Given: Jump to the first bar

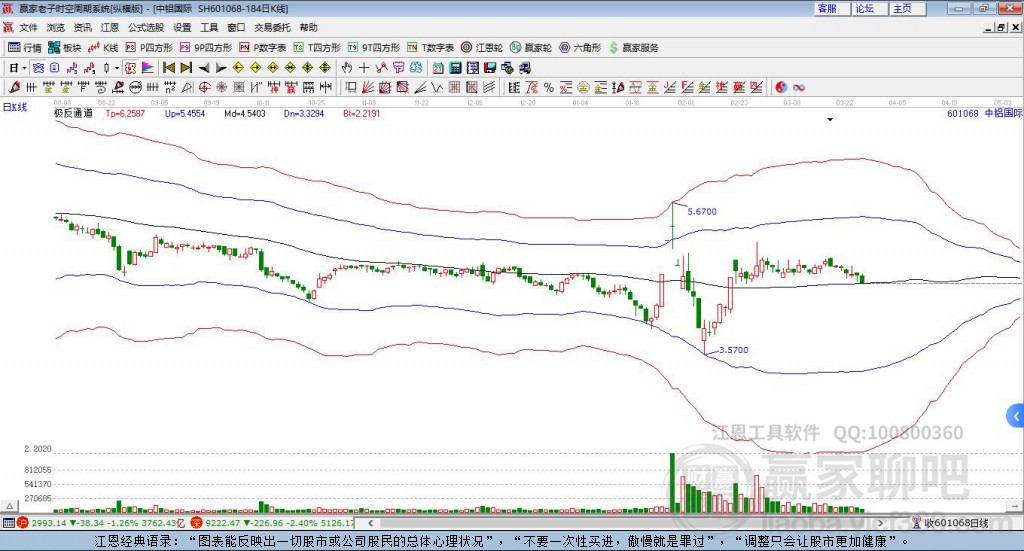Looking at the screenshot, I should tap(169, 68).
